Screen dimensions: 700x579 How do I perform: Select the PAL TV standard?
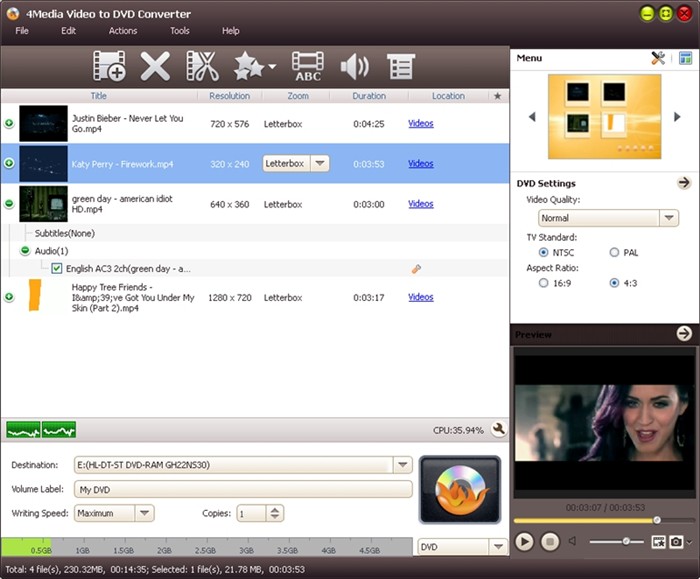pos(615,253)
